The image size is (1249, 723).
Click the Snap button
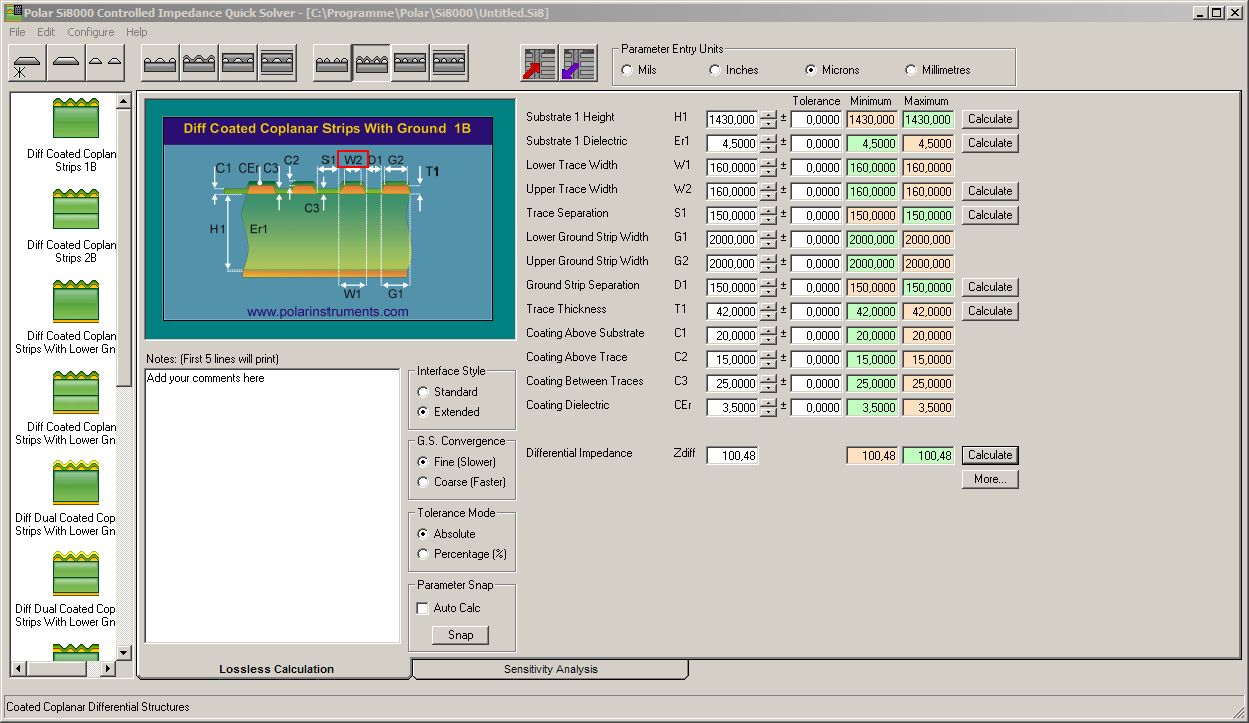click(x=460, y=635)
